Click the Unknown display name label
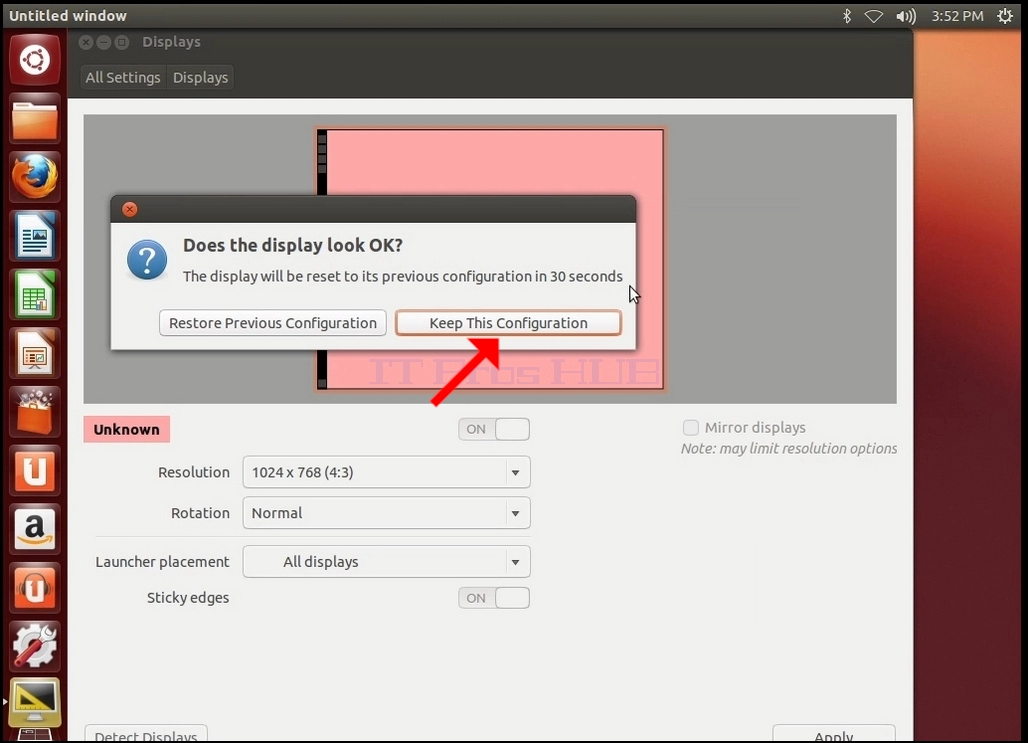Image resolution: width=1028 pixels, height=743 pixels. click(127, 430)
